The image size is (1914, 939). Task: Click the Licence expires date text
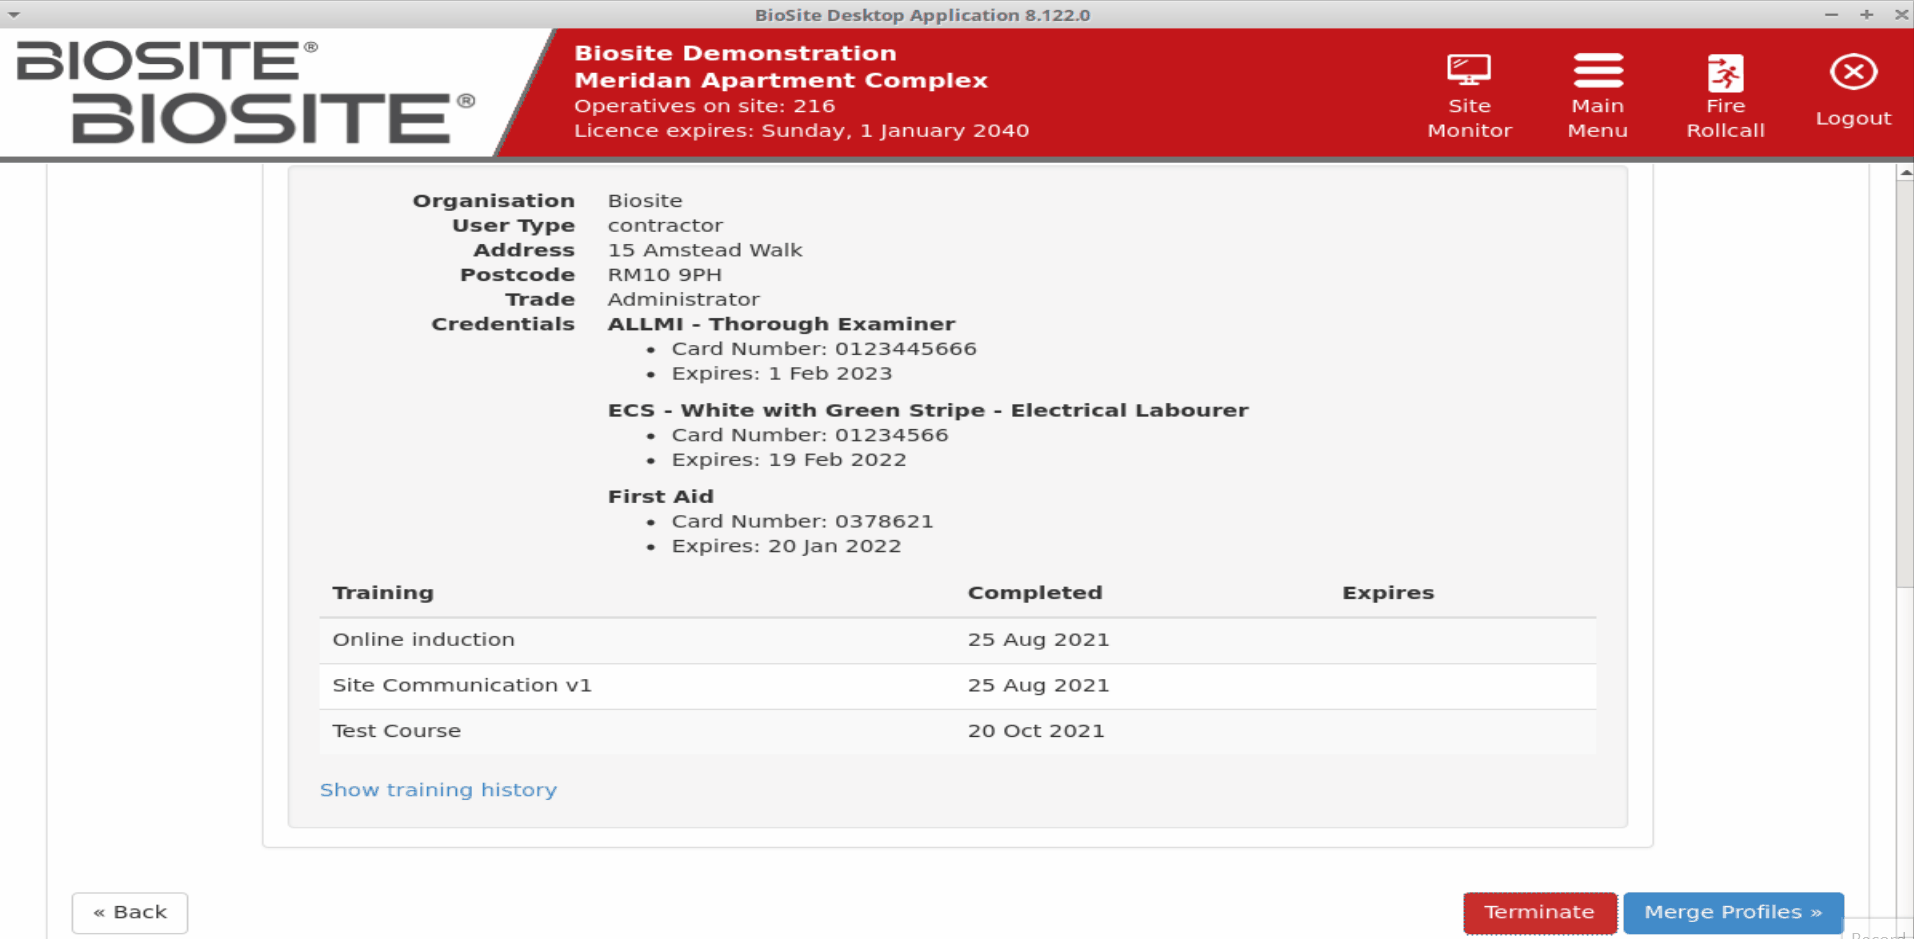[x=802, y=131]
